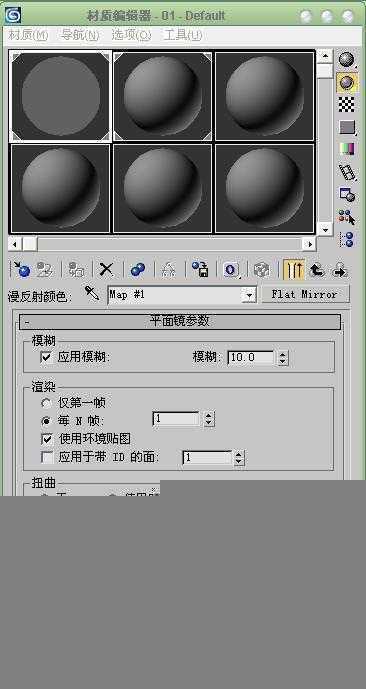Click the Sample Type sphere icon
Viewport: 366px width, 689px height.
pyautogui.click(x=347, y=59)
